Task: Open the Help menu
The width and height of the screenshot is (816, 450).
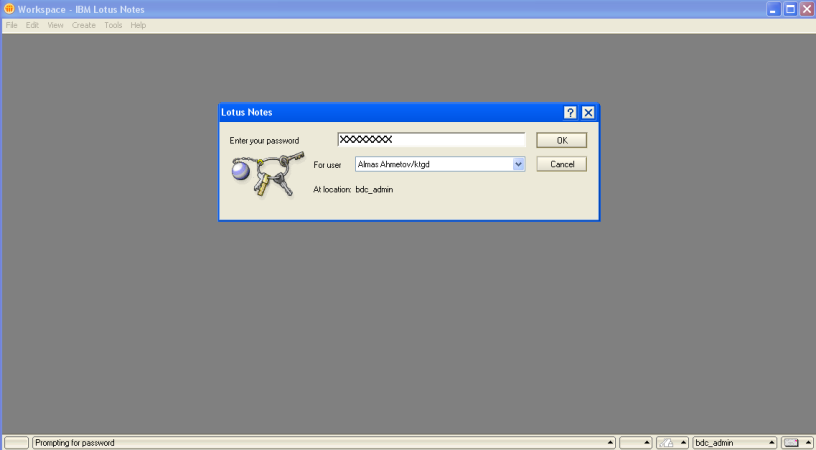Action: (138, 25)
